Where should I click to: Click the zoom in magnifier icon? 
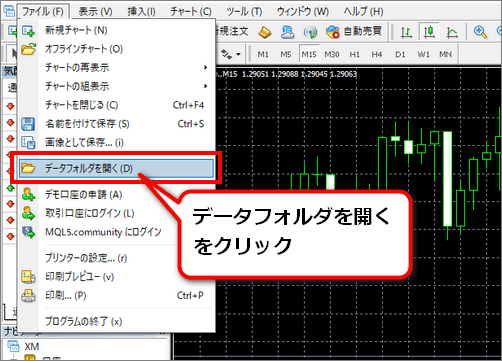[480, 32]
